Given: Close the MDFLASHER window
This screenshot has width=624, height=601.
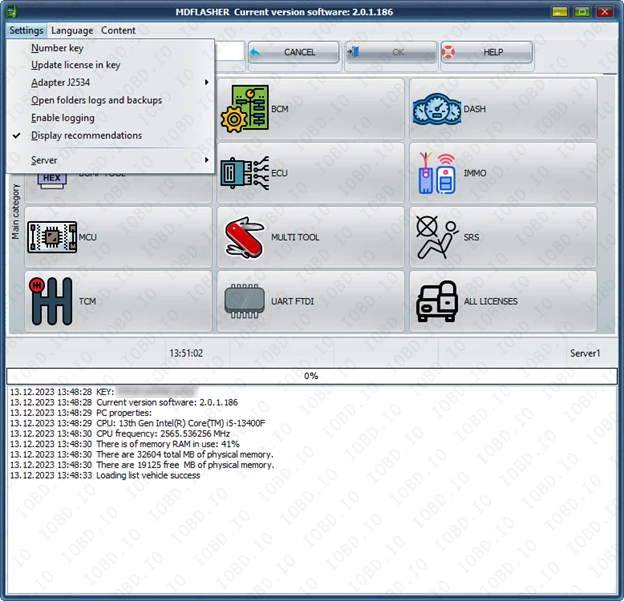Looking at the screenshot, I should click(604, 12).
